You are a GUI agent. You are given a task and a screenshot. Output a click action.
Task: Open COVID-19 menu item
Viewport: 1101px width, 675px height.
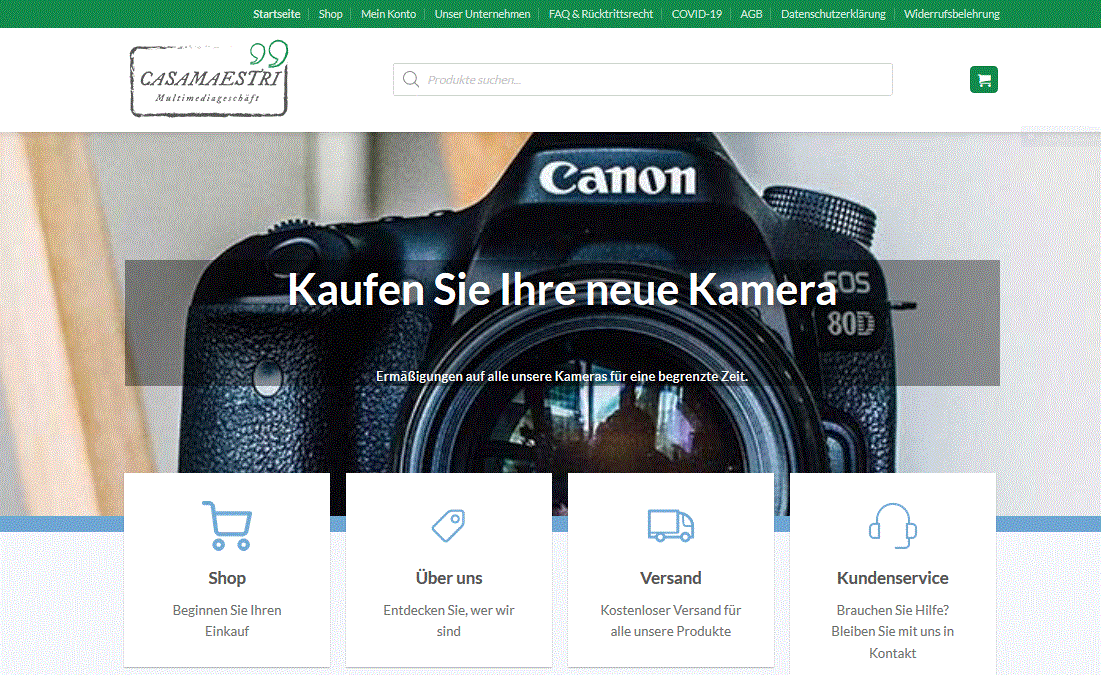pos(697,14)
